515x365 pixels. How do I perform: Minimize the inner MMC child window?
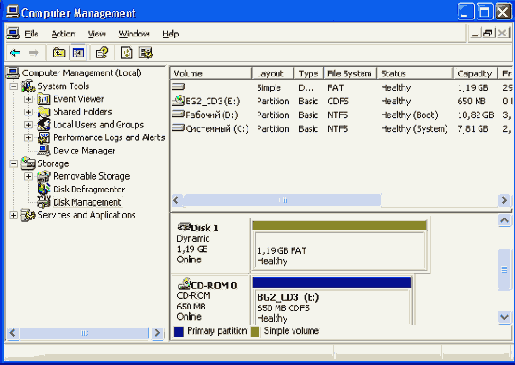coord(476,33)
